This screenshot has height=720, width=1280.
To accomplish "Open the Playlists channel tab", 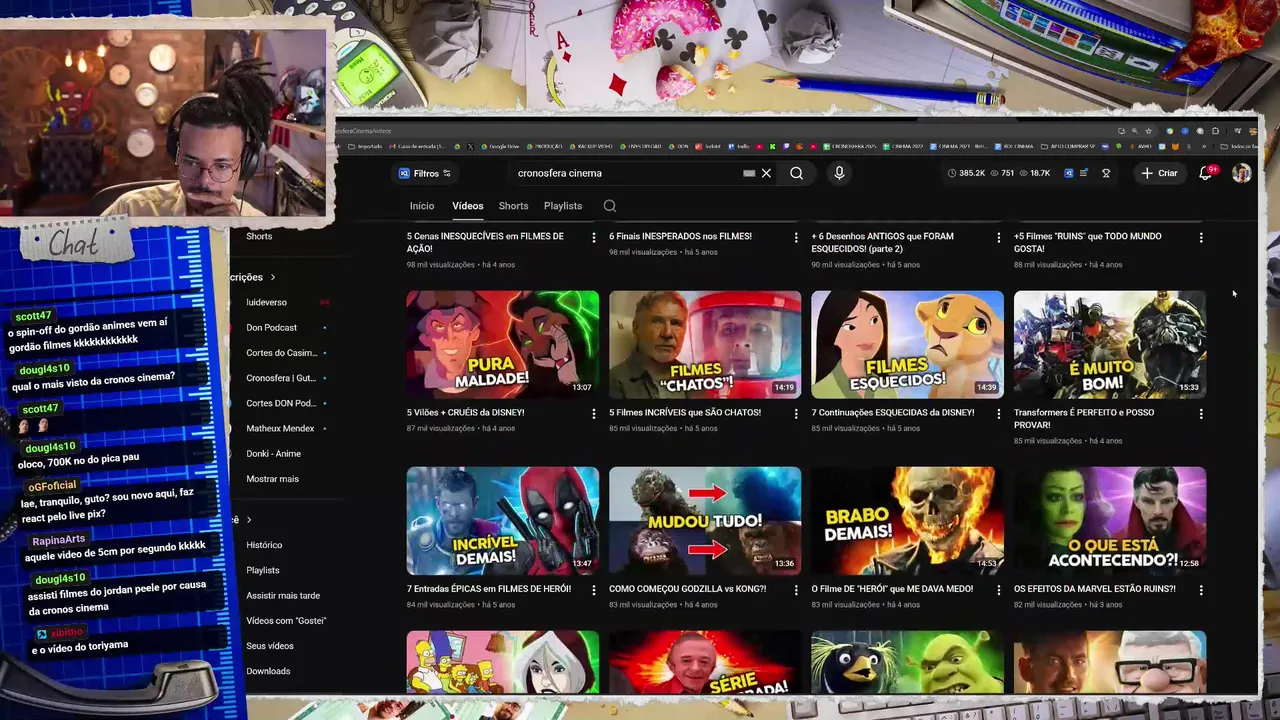I will (563, 206).
